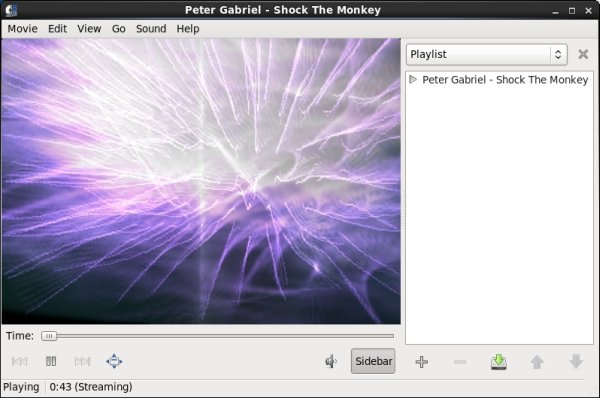The image size is (600, 398).
Task: Open the Sound menu
Action: [151, 29]
